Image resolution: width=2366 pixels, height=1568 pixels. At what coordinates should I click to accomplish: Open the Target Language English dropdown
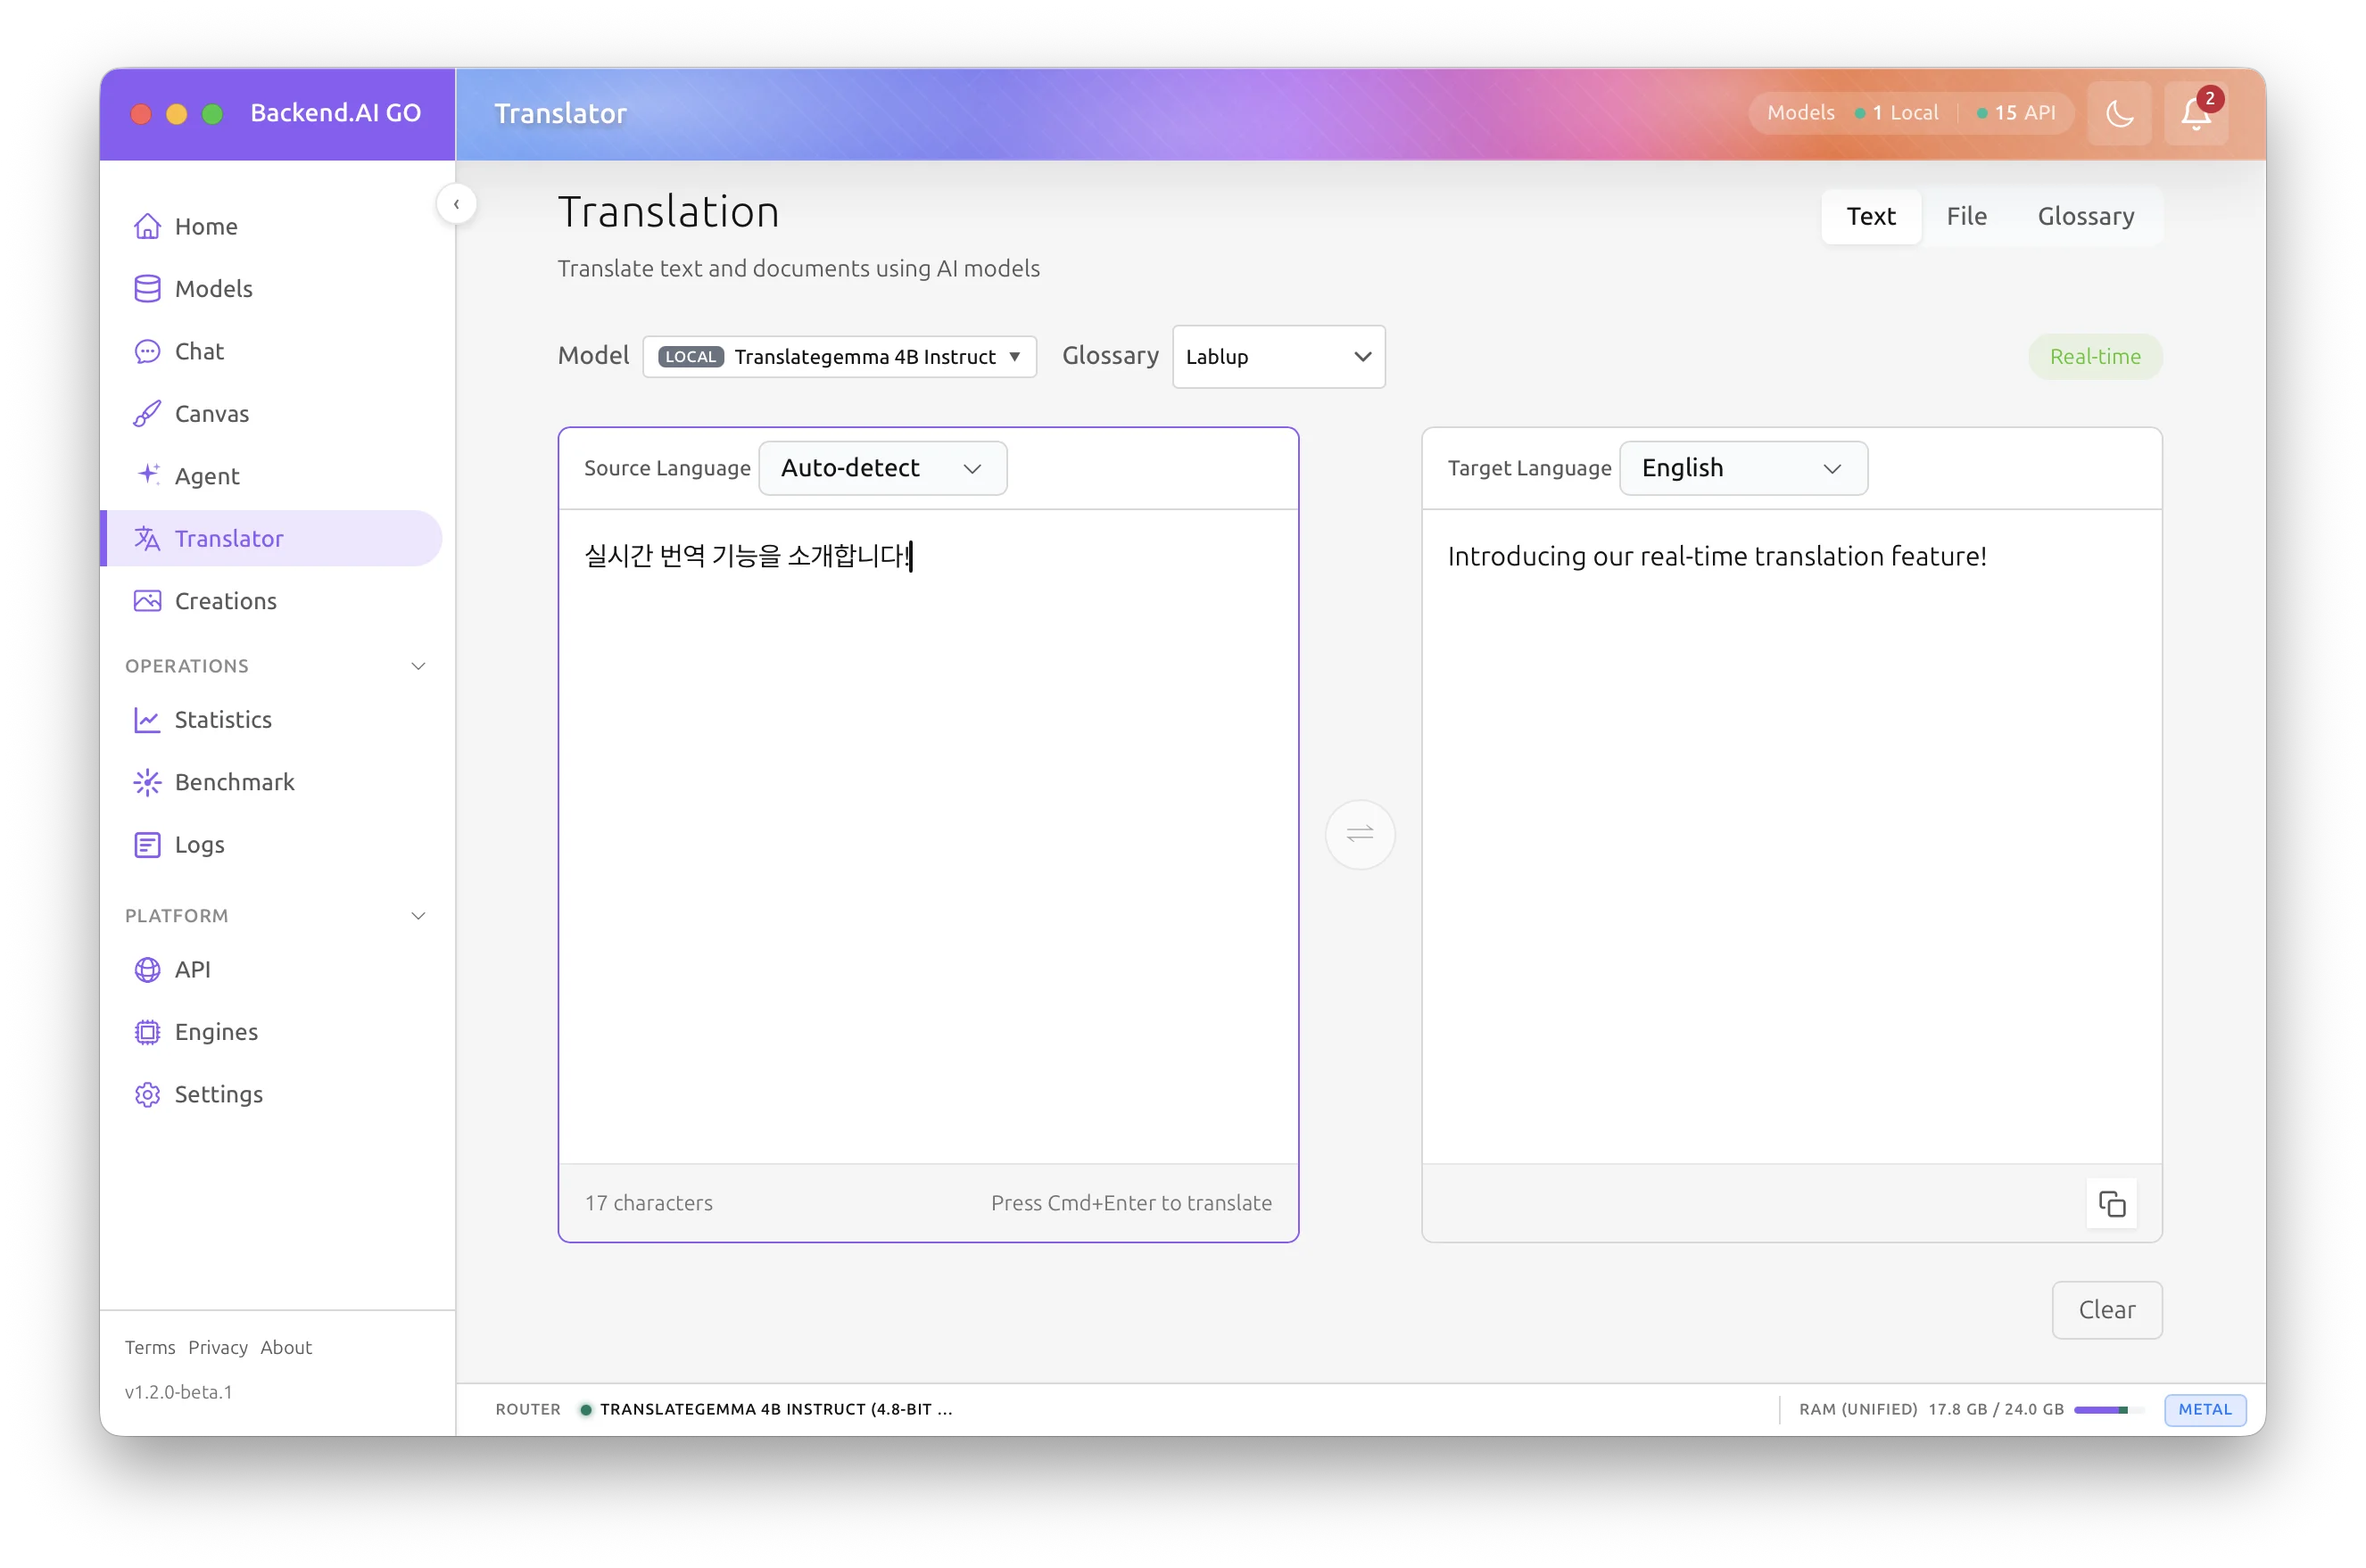pos(1742,467)
